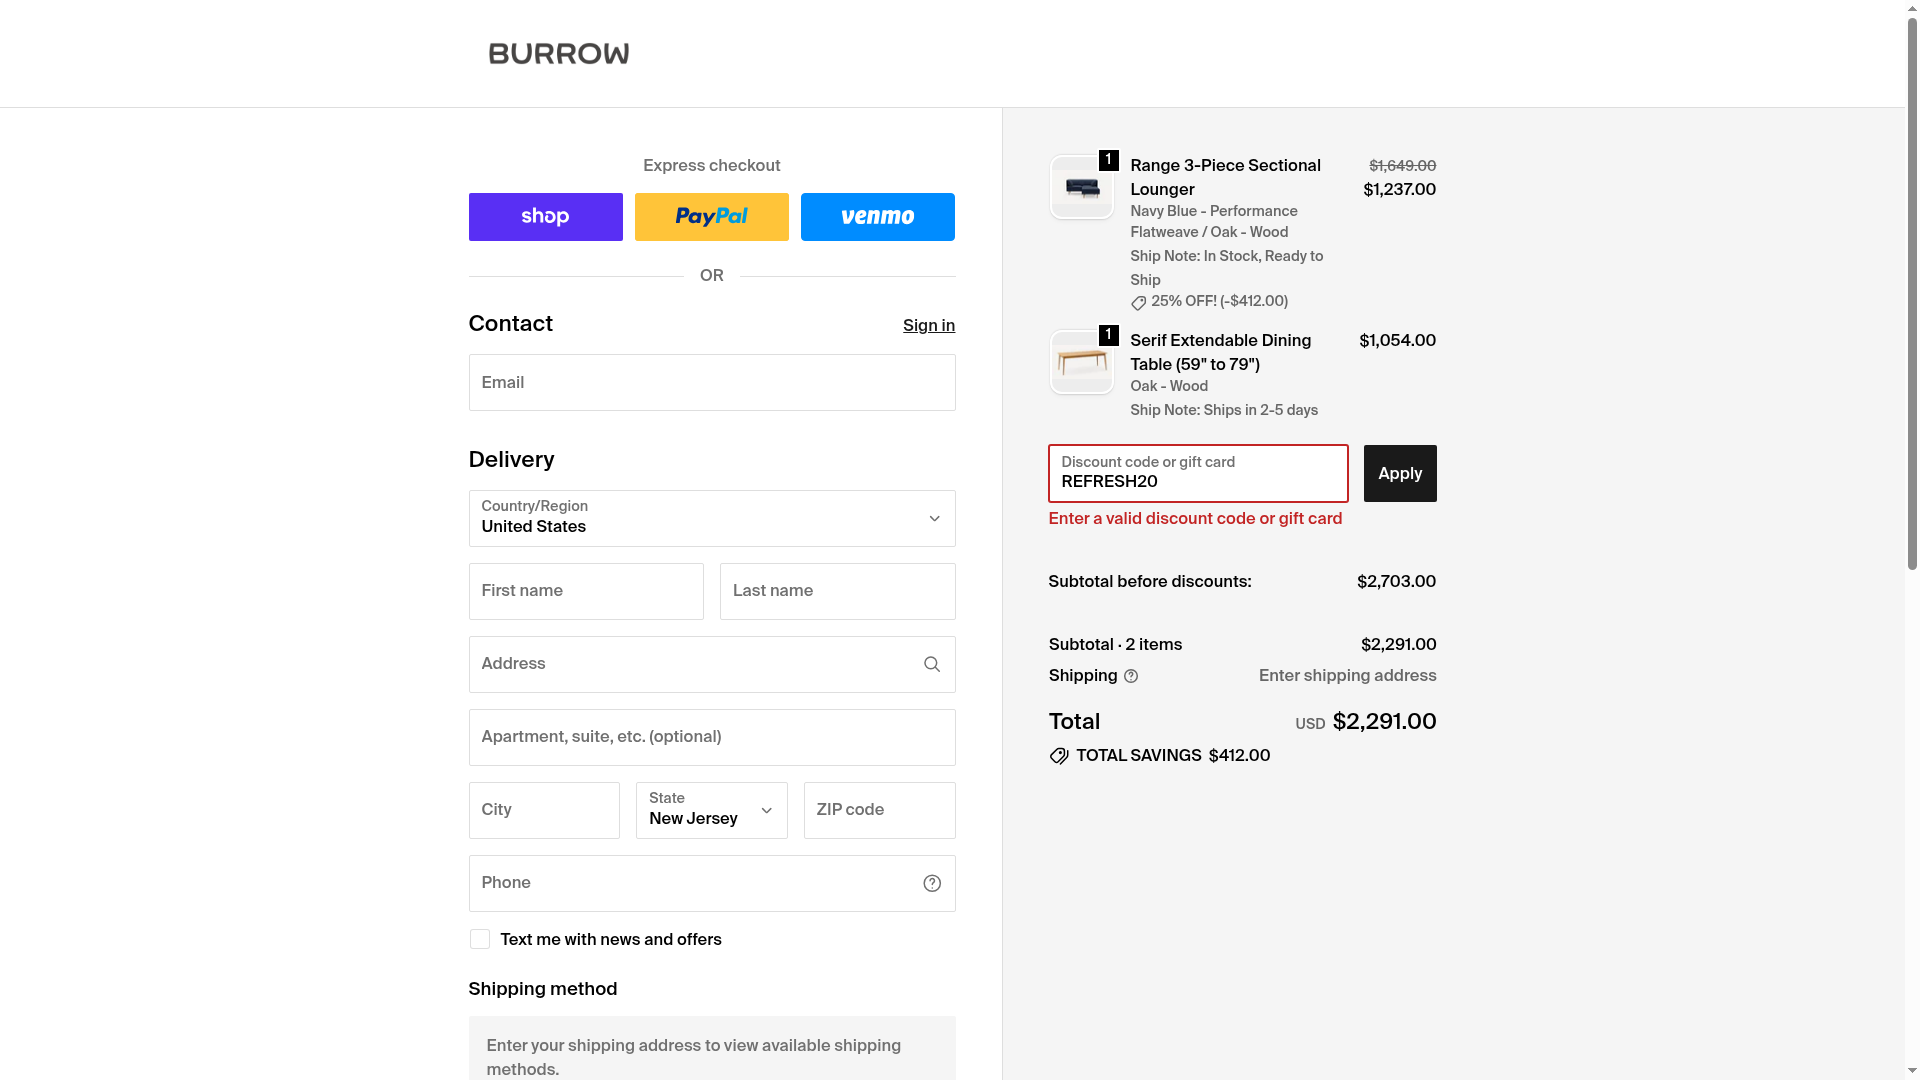The image size is (1920, 1080).
Task: Click quantity badge on Range Sectional Lounger
Action: tap(1109, 160)
